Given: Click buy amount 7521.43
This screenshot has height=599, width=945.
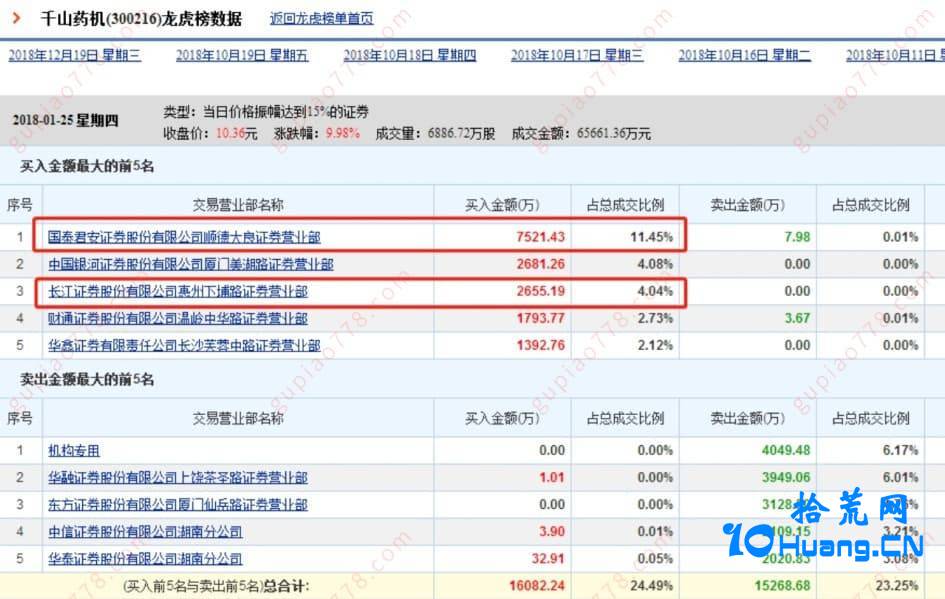Looking at the screenshot, I should (x=540, y=237).
